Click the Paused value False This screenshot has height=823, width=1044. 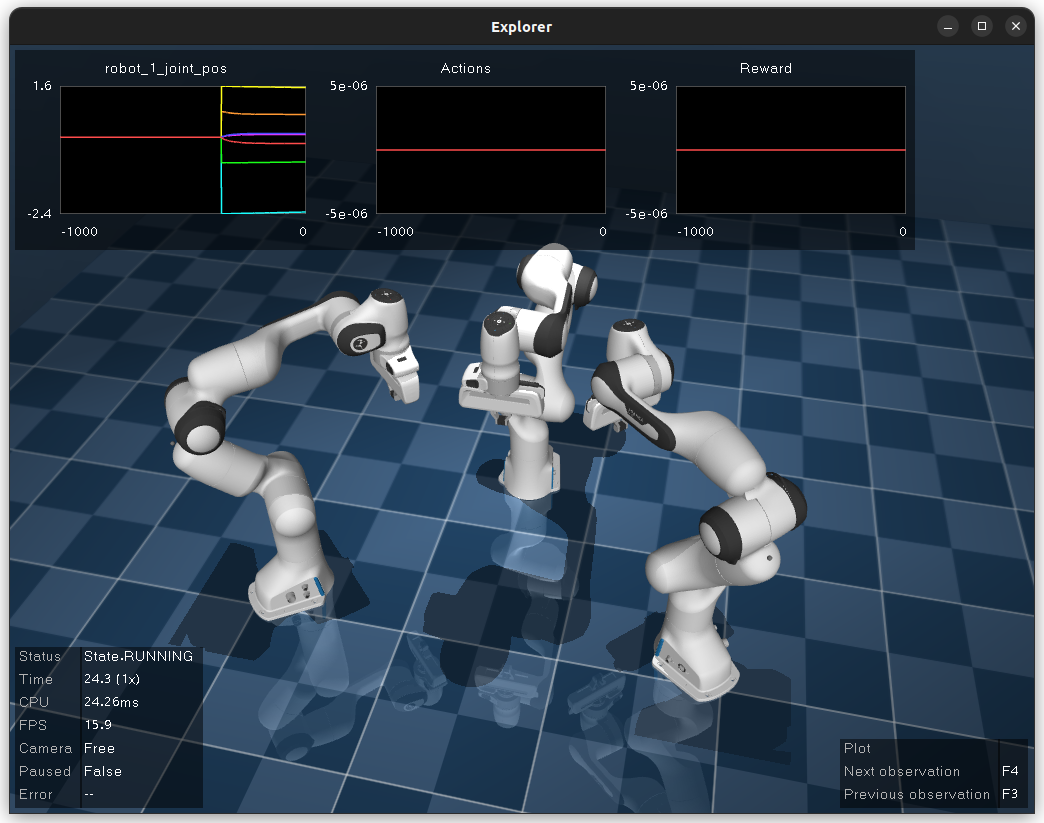(103, 771)
